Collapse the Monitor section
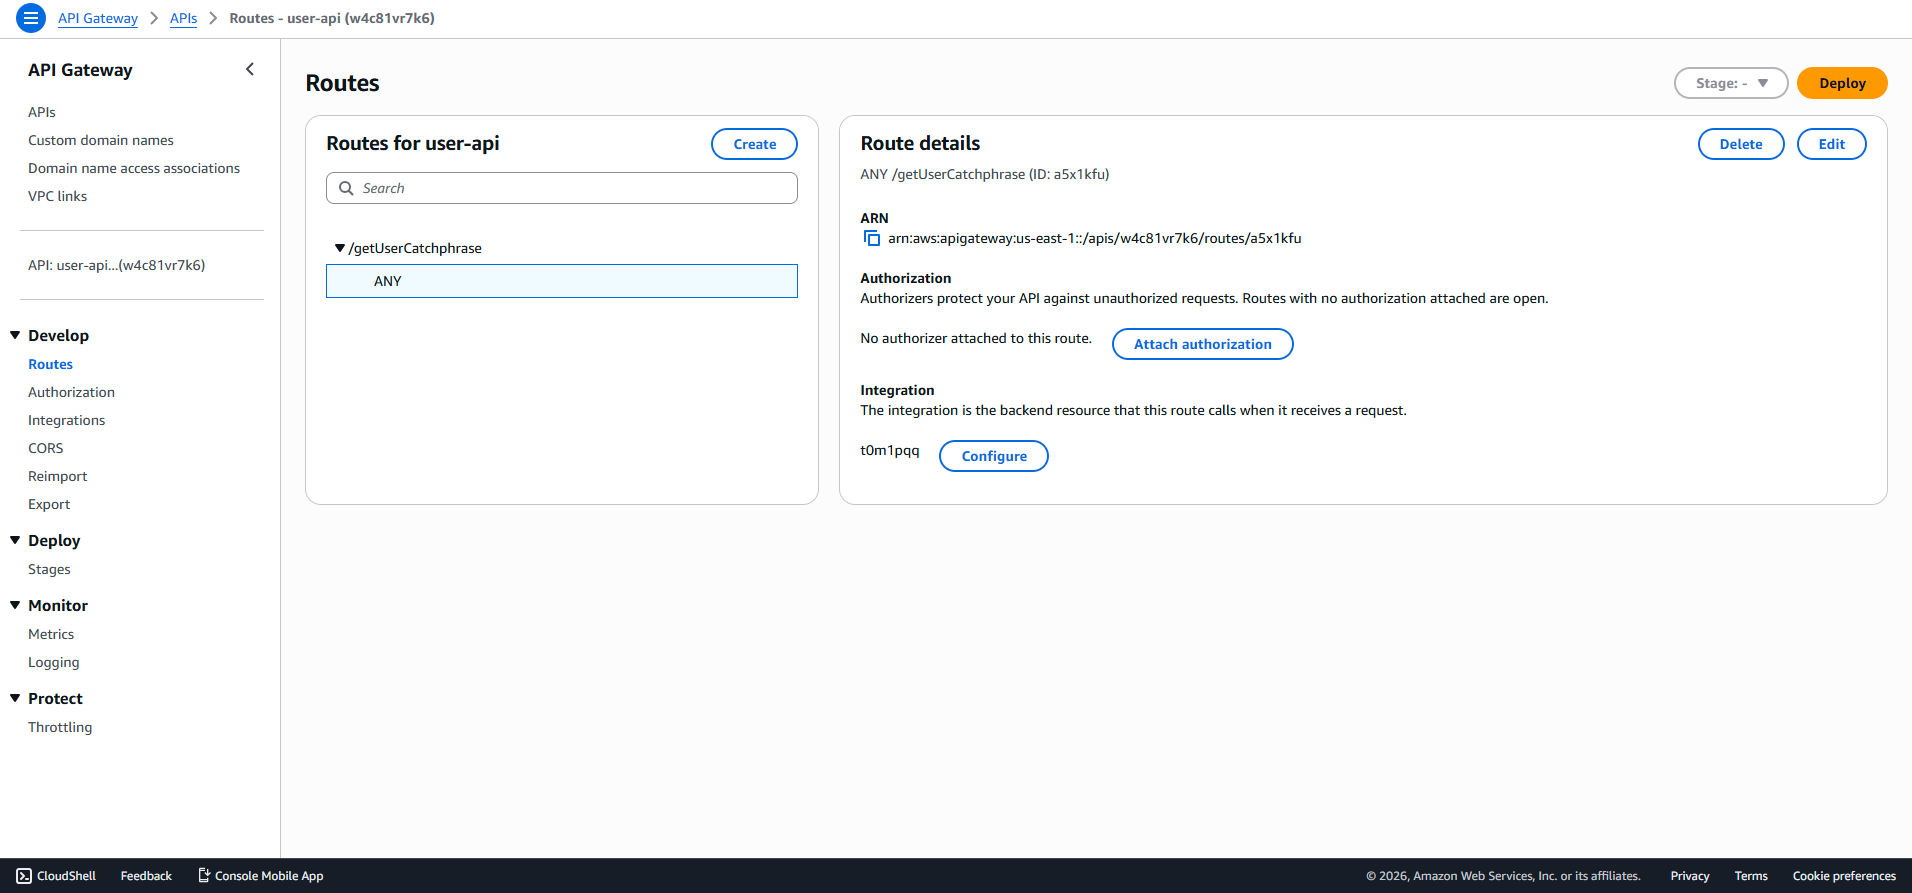 pyautogui.click(x=15, y=605)
